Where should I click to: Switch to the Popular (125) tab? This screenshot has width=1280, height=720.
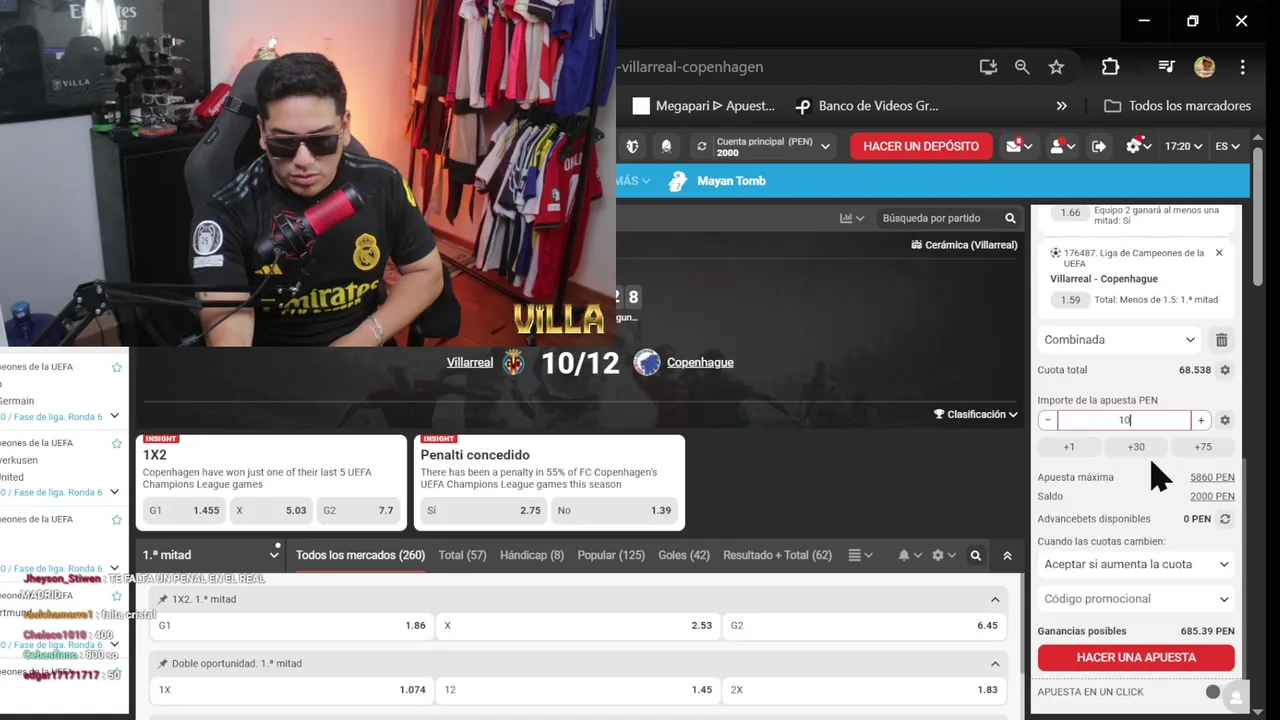point(611,555)
